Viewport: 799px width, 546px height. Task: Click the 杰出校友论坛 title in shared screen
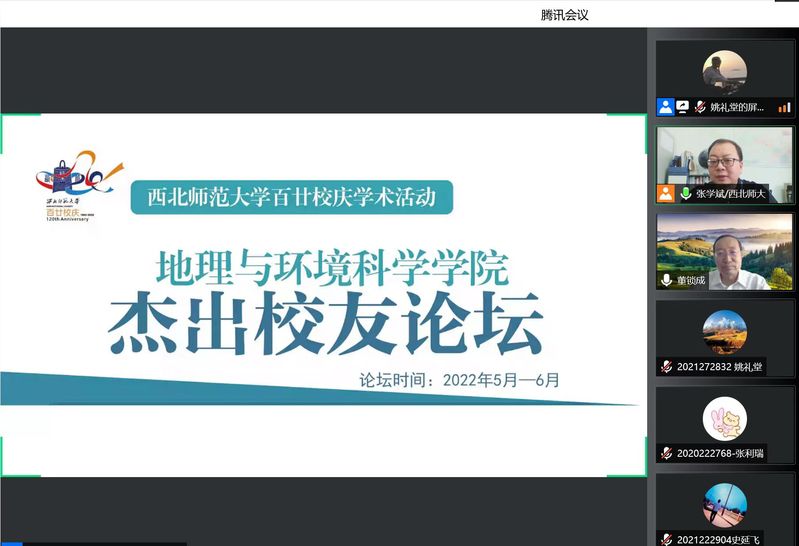tap(326, 324)
